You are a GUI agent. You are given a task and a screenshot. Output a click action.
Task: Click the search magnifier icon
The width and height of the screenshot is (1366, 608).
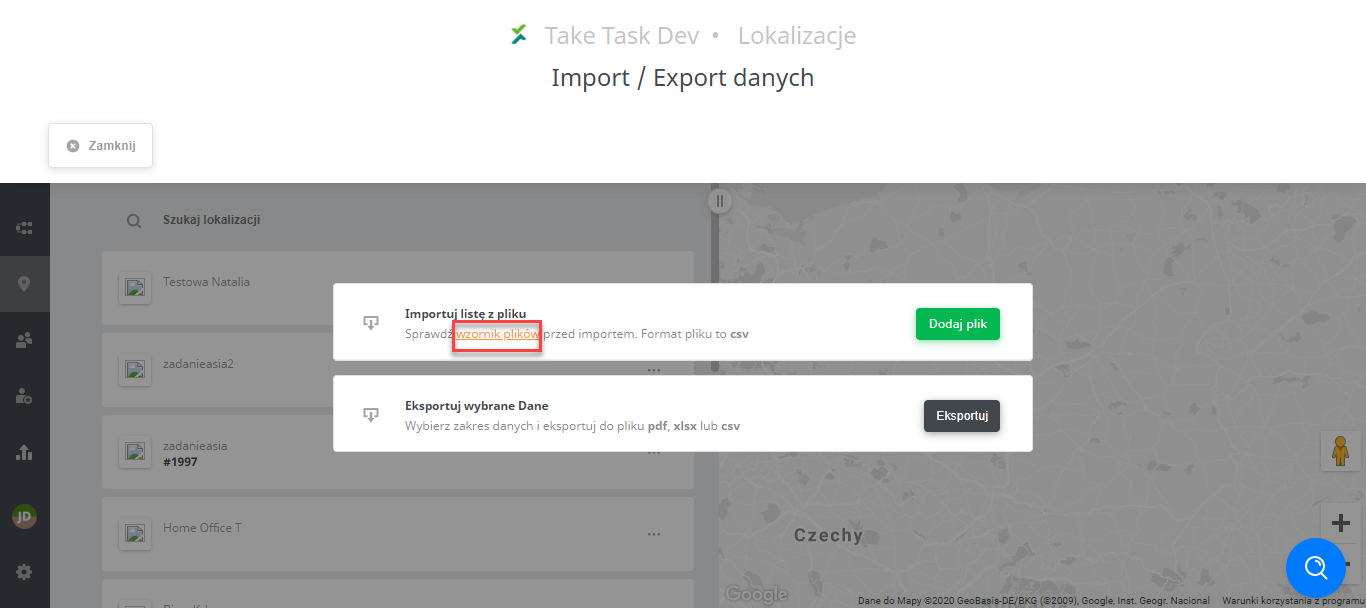point(134,221)
